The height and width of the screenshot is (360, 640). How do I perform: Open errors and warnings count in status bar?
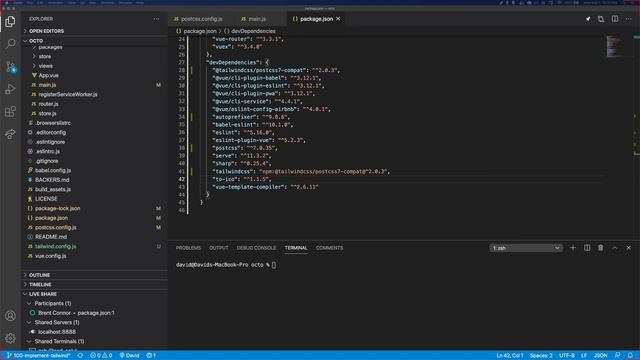click(101, 356)
